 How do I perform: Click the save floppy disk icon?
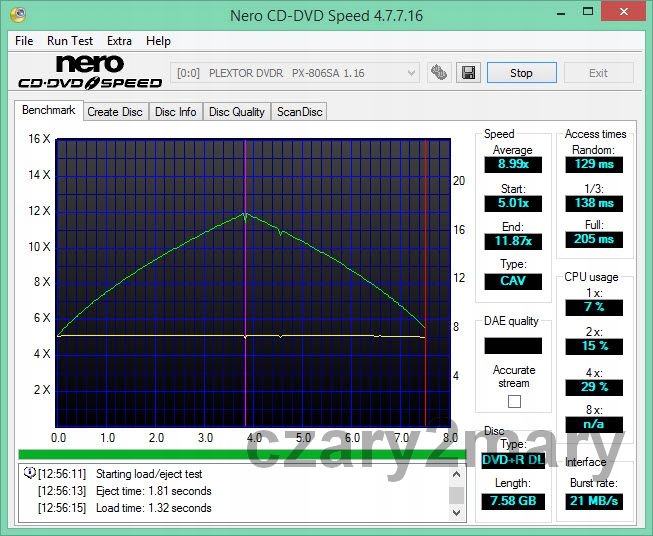(x=467, y=73)
